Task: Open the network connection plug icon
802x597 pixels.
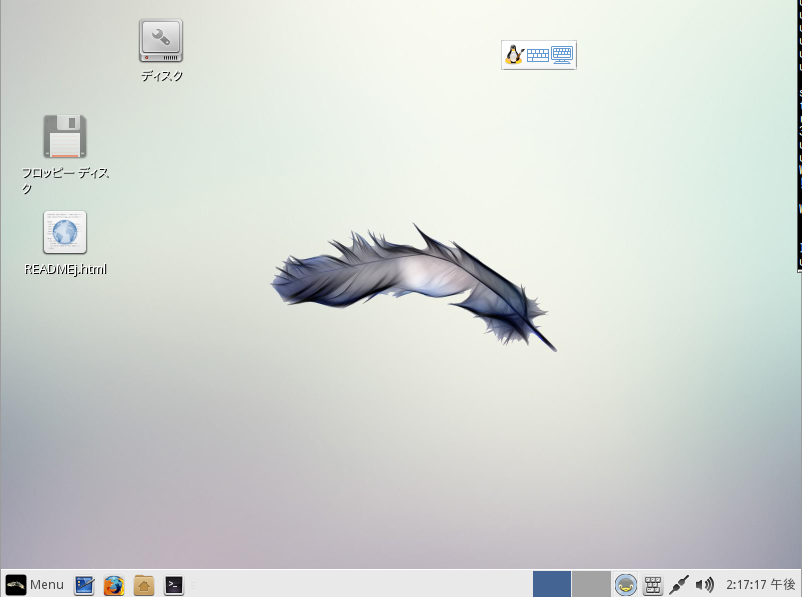Action: tap(679, 585)
